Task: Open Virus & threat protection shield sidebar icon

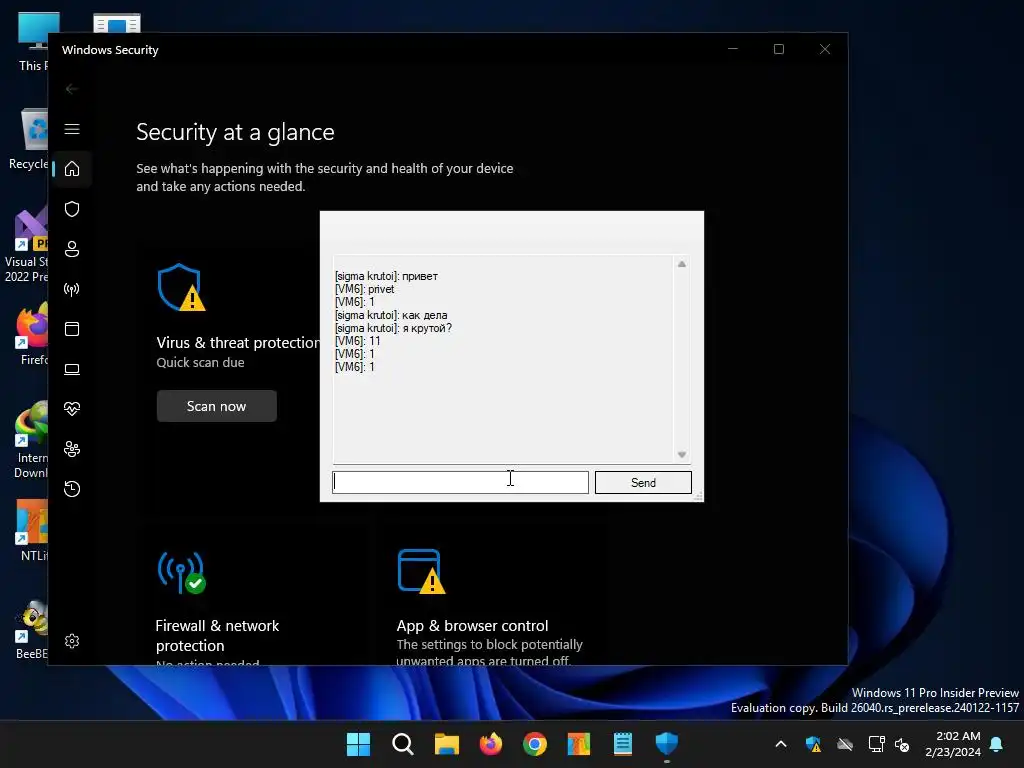Action: pos(72,209)
